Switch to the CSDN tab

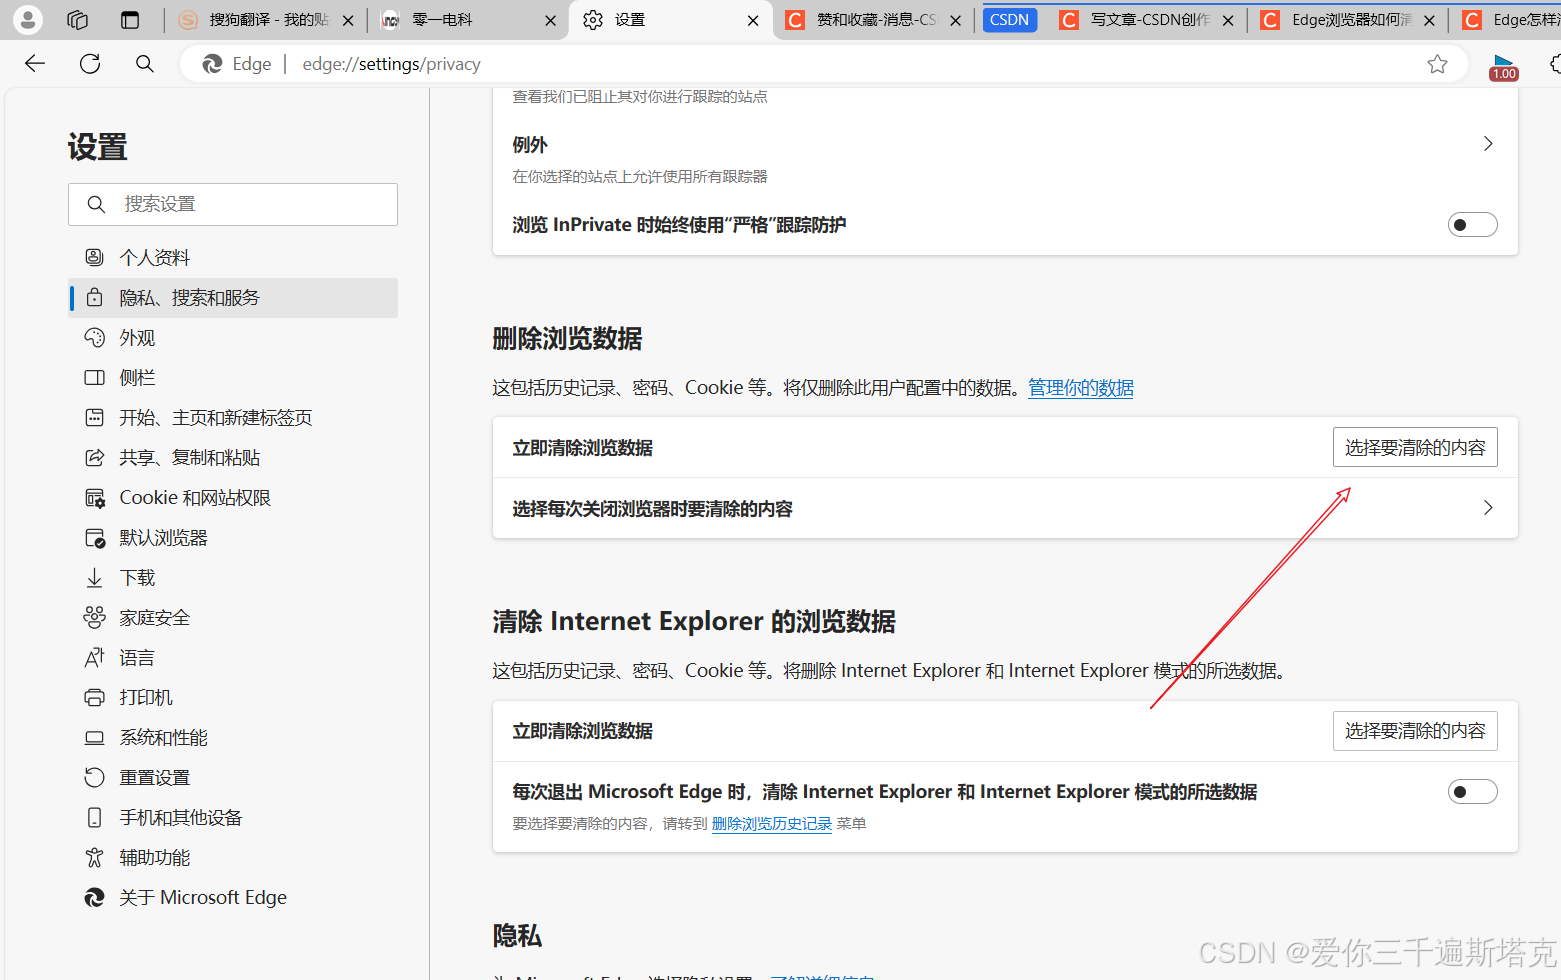tap(1009, 19)
